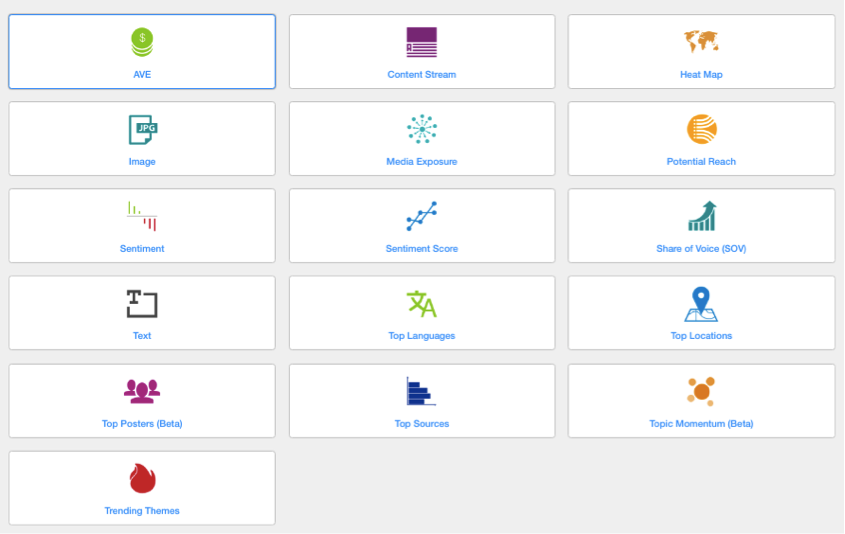Select the Text widget icon
Viewport: 845px width, 534px height.
coord(142,304)
